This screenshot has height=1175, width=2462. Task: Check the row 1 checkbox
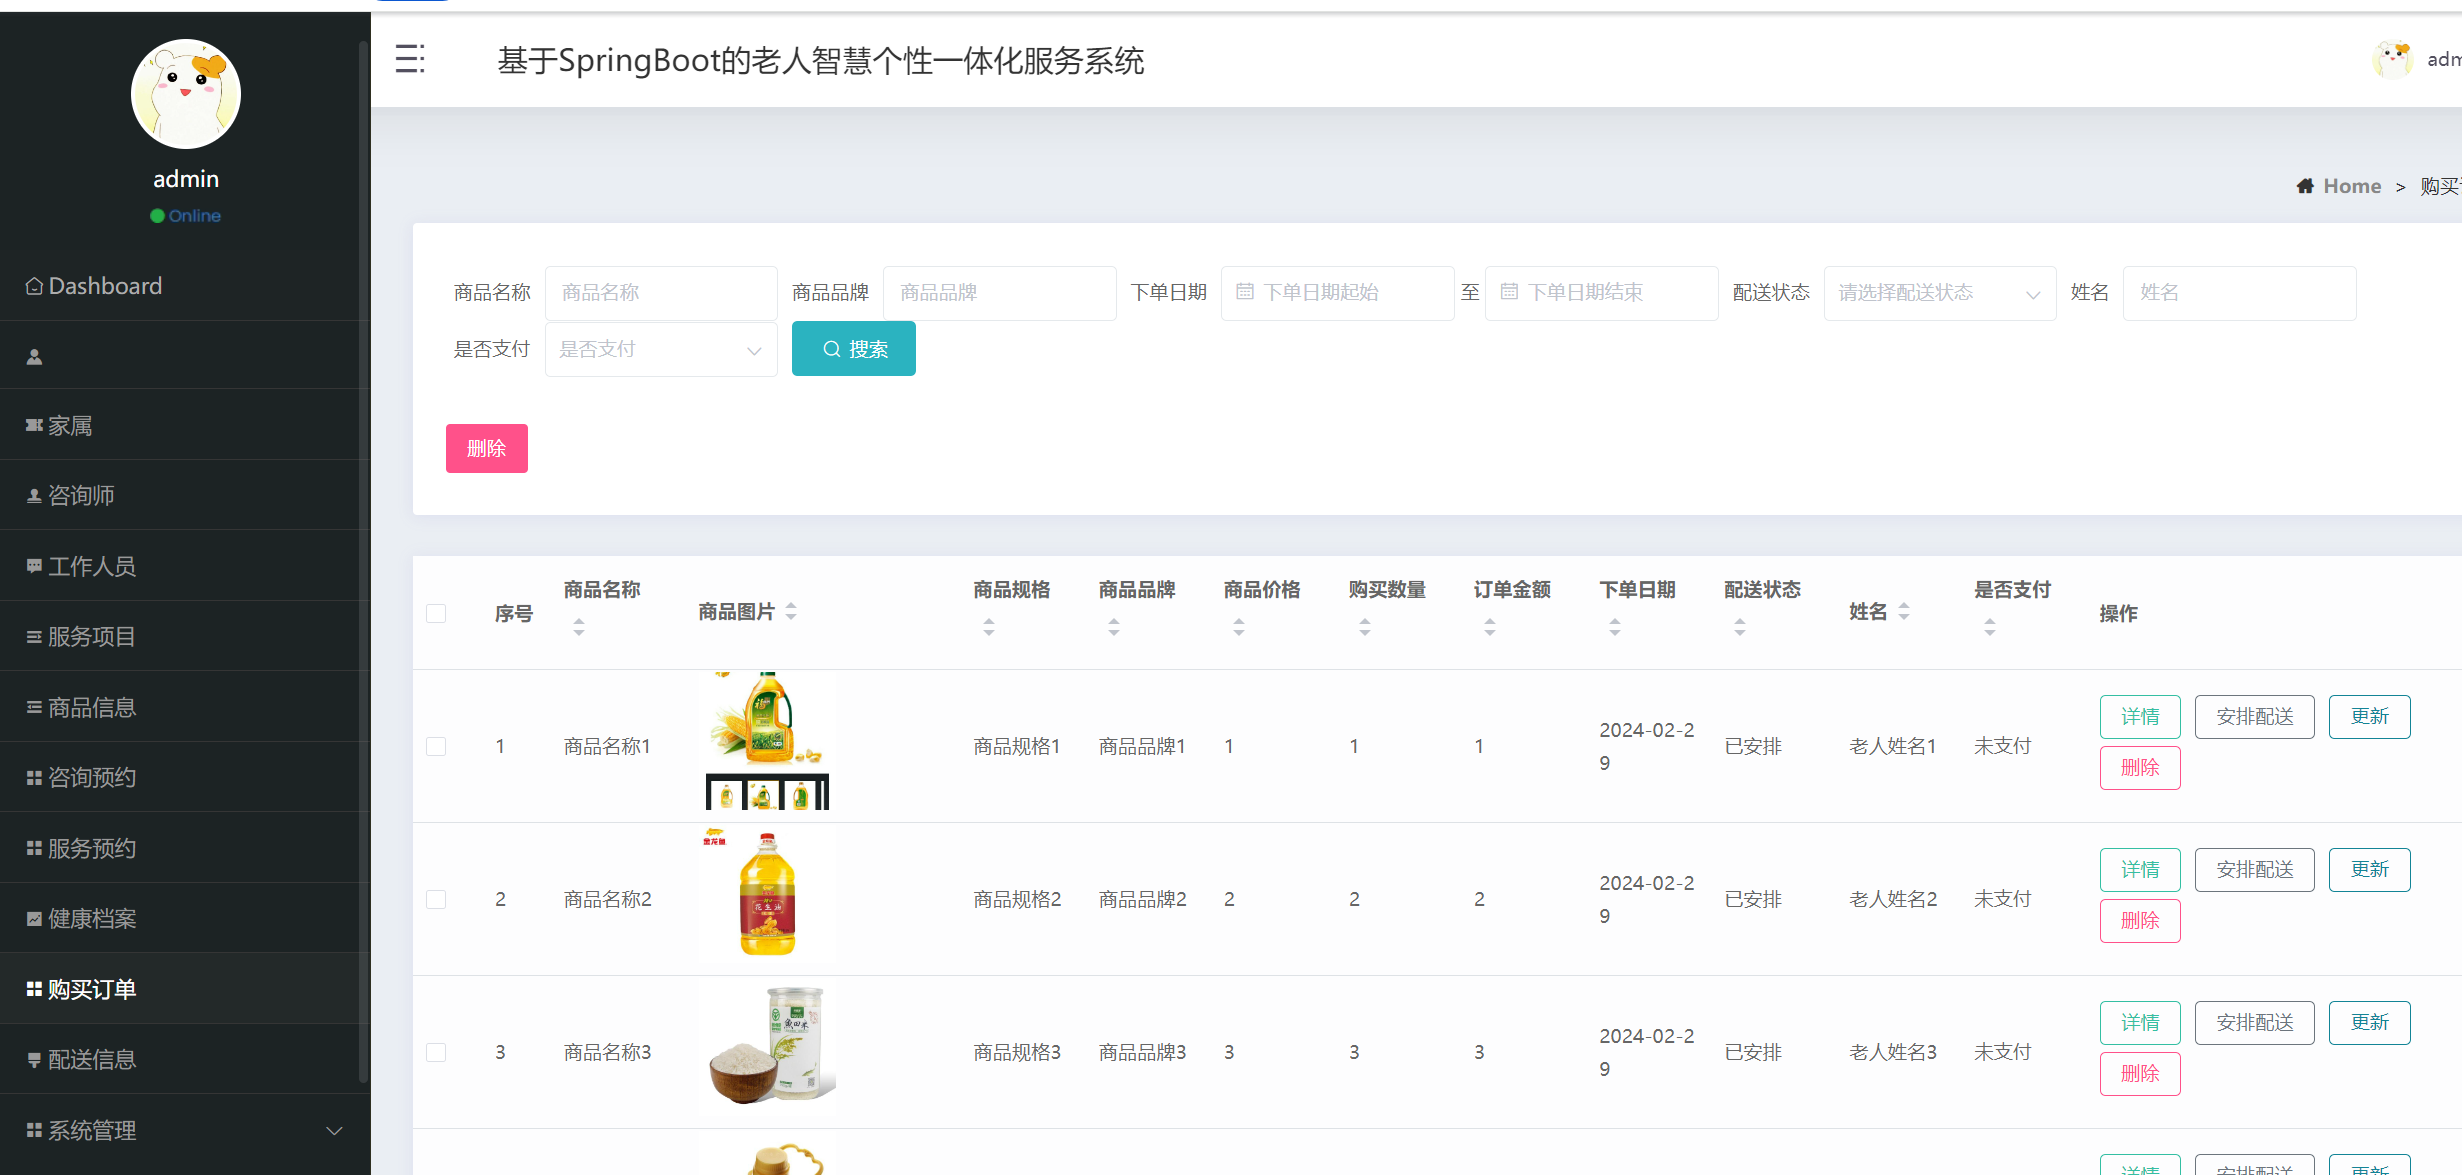436,746
